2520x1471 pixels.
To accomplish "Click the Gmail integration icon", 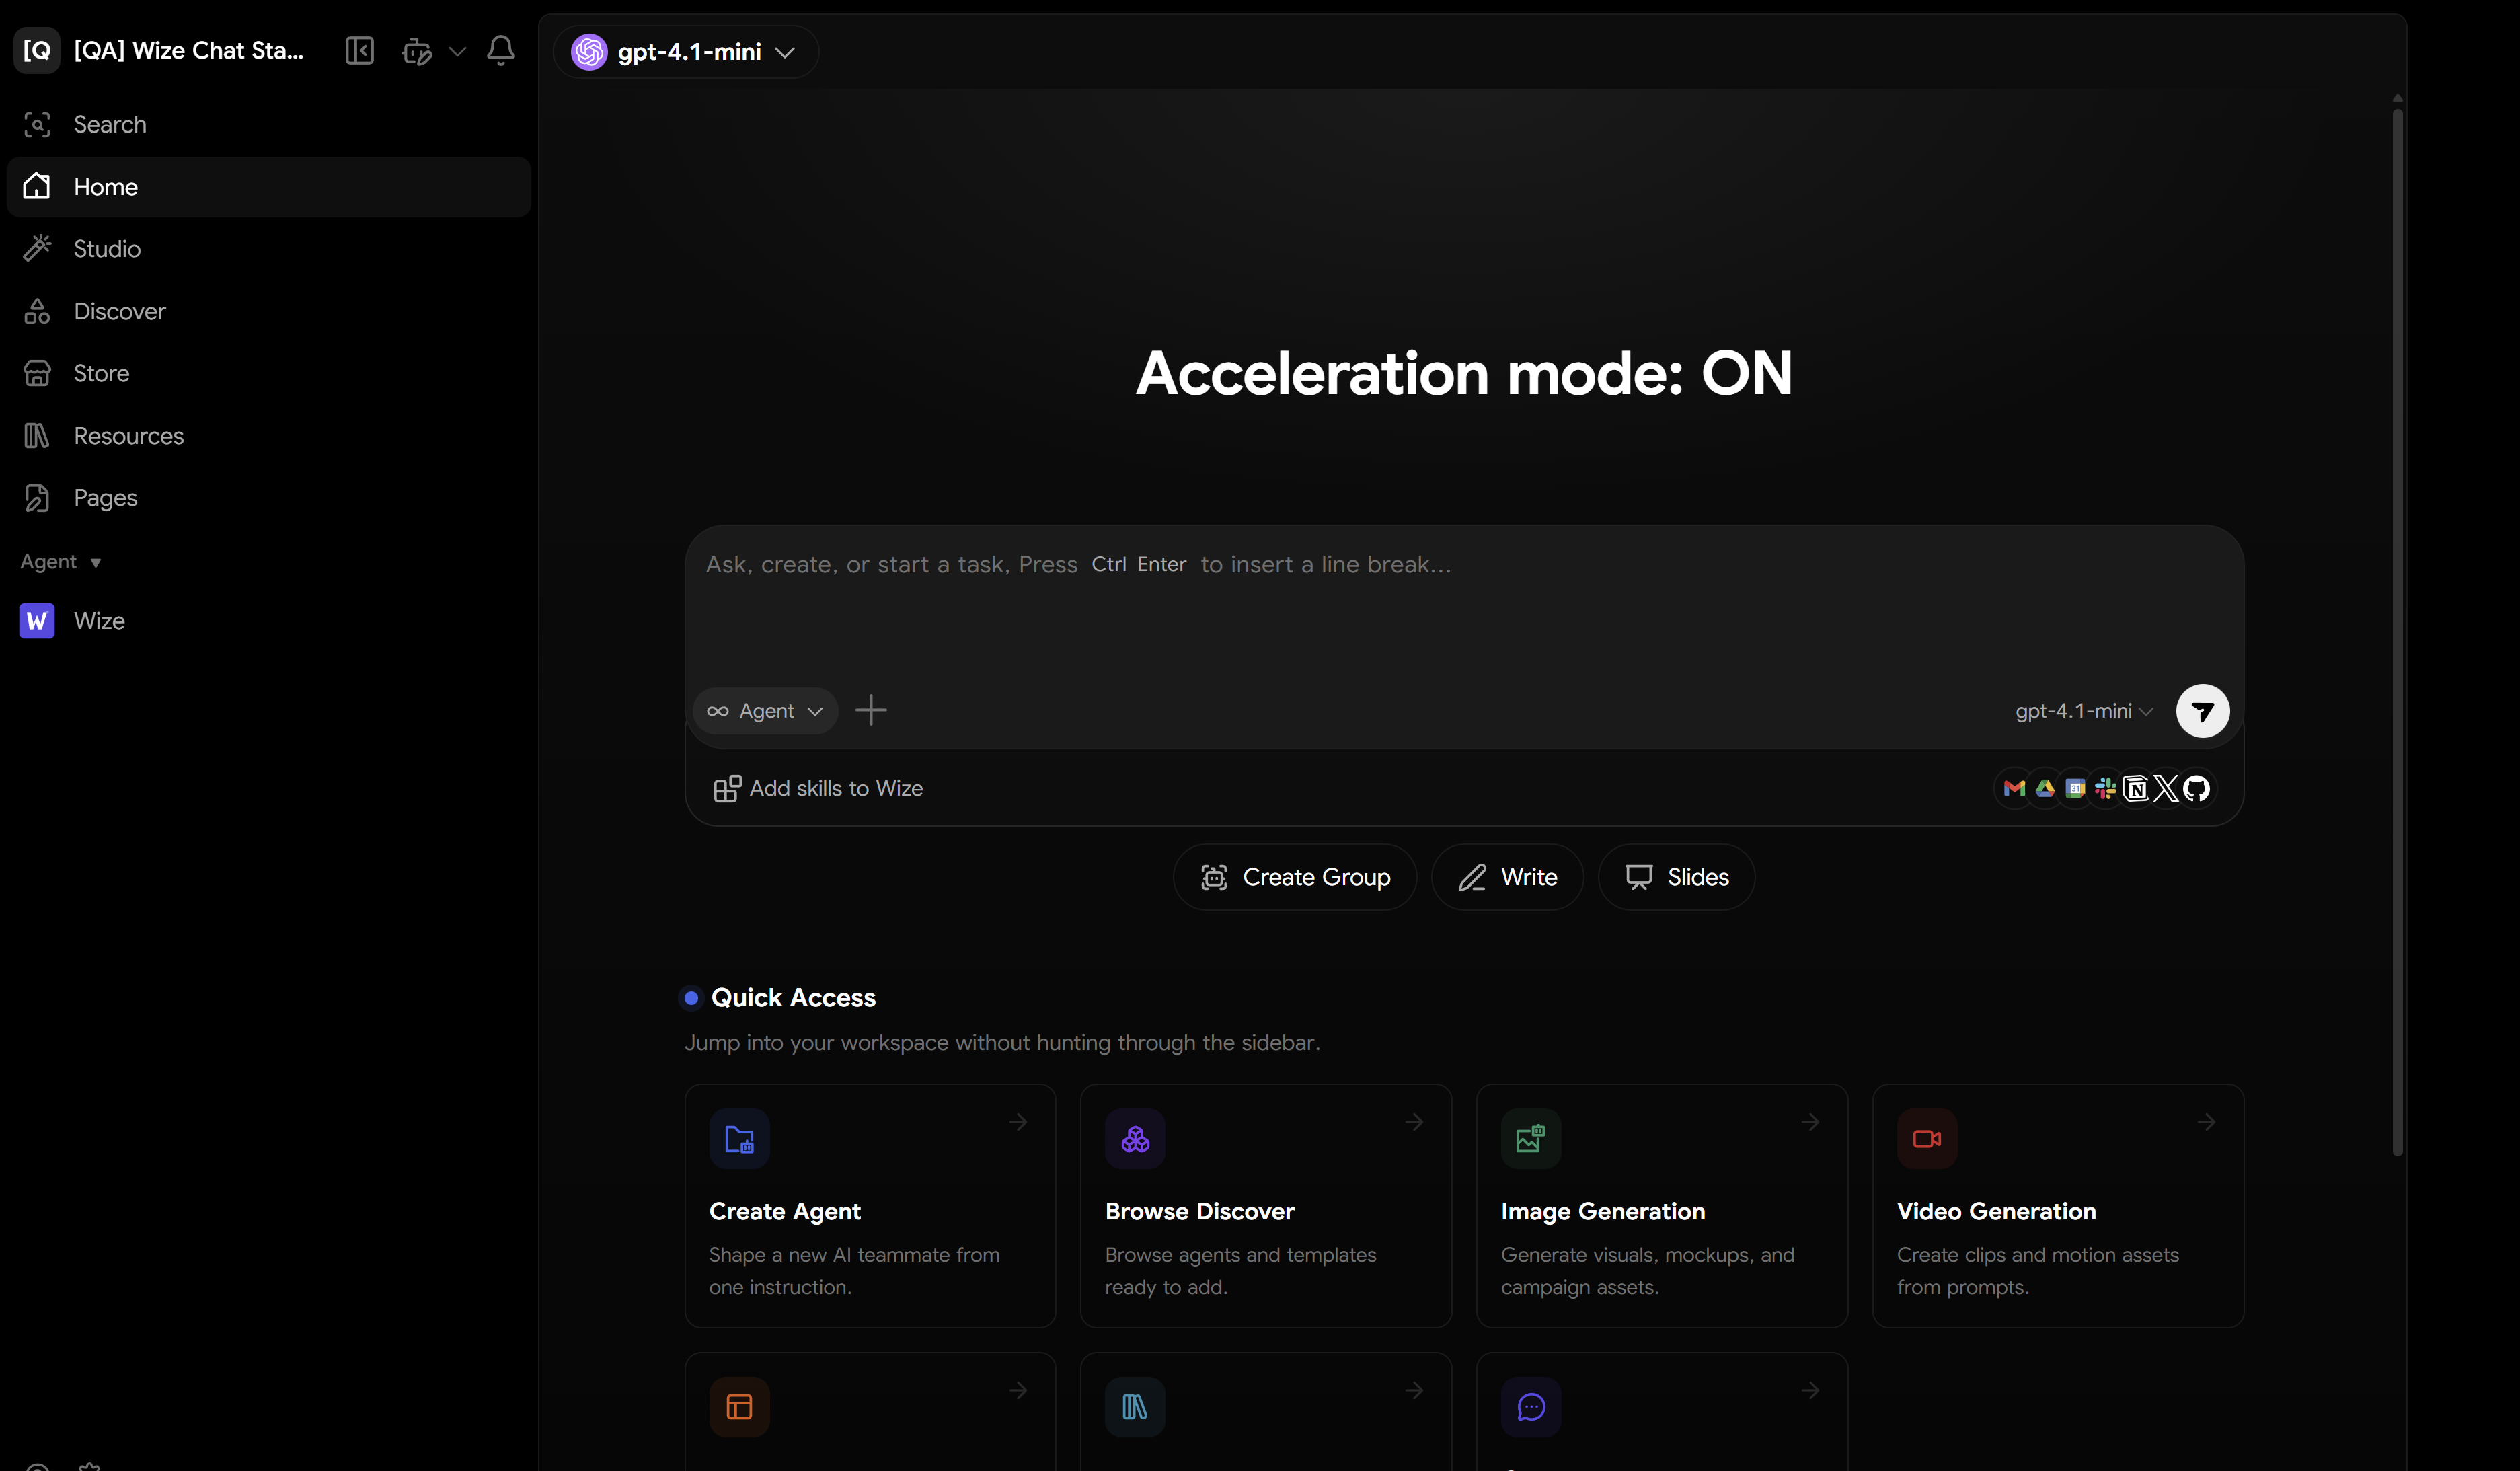I will tap(2014, 789).
